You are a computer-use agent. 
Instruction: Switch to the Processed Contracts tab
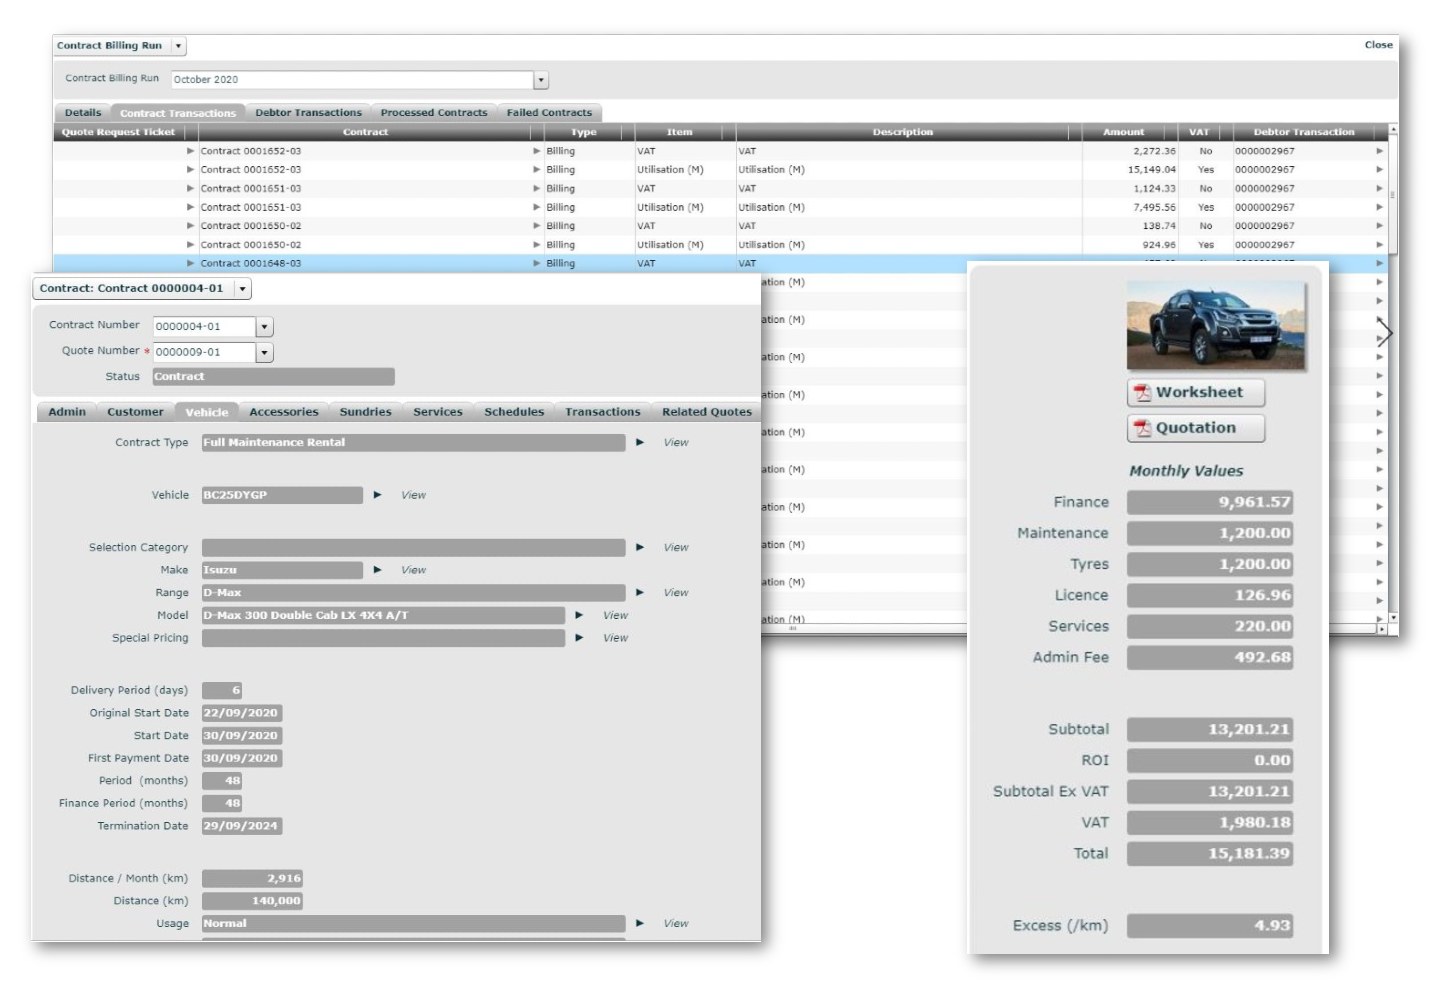[x=433, y=112]
